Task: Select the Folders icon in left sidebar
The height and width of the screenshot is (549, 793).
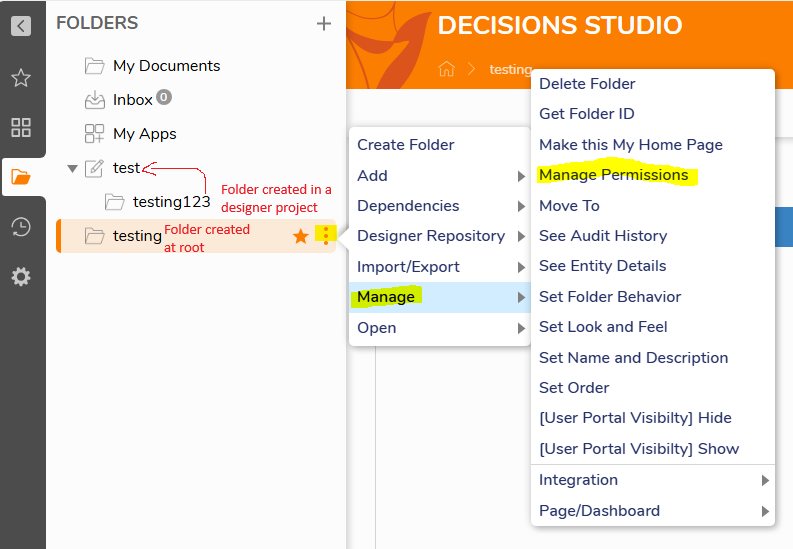Action: 21,178
